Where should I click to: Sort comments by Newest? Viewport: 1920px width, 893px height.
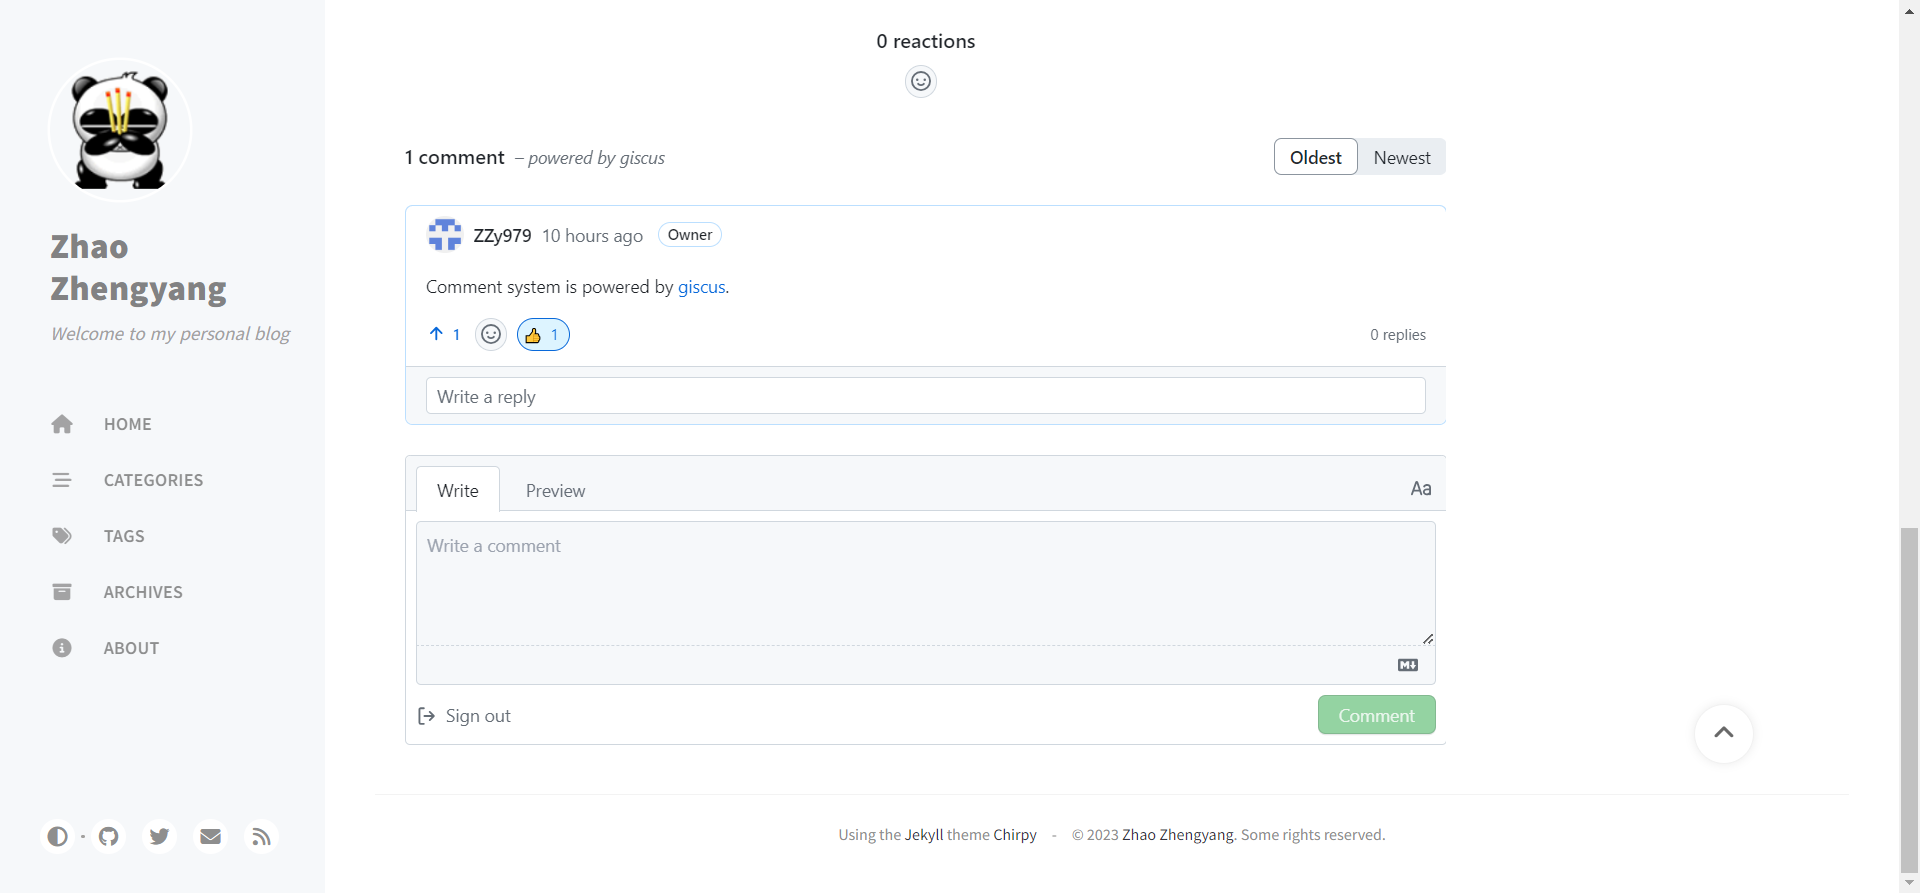[x=1402, y=157]
